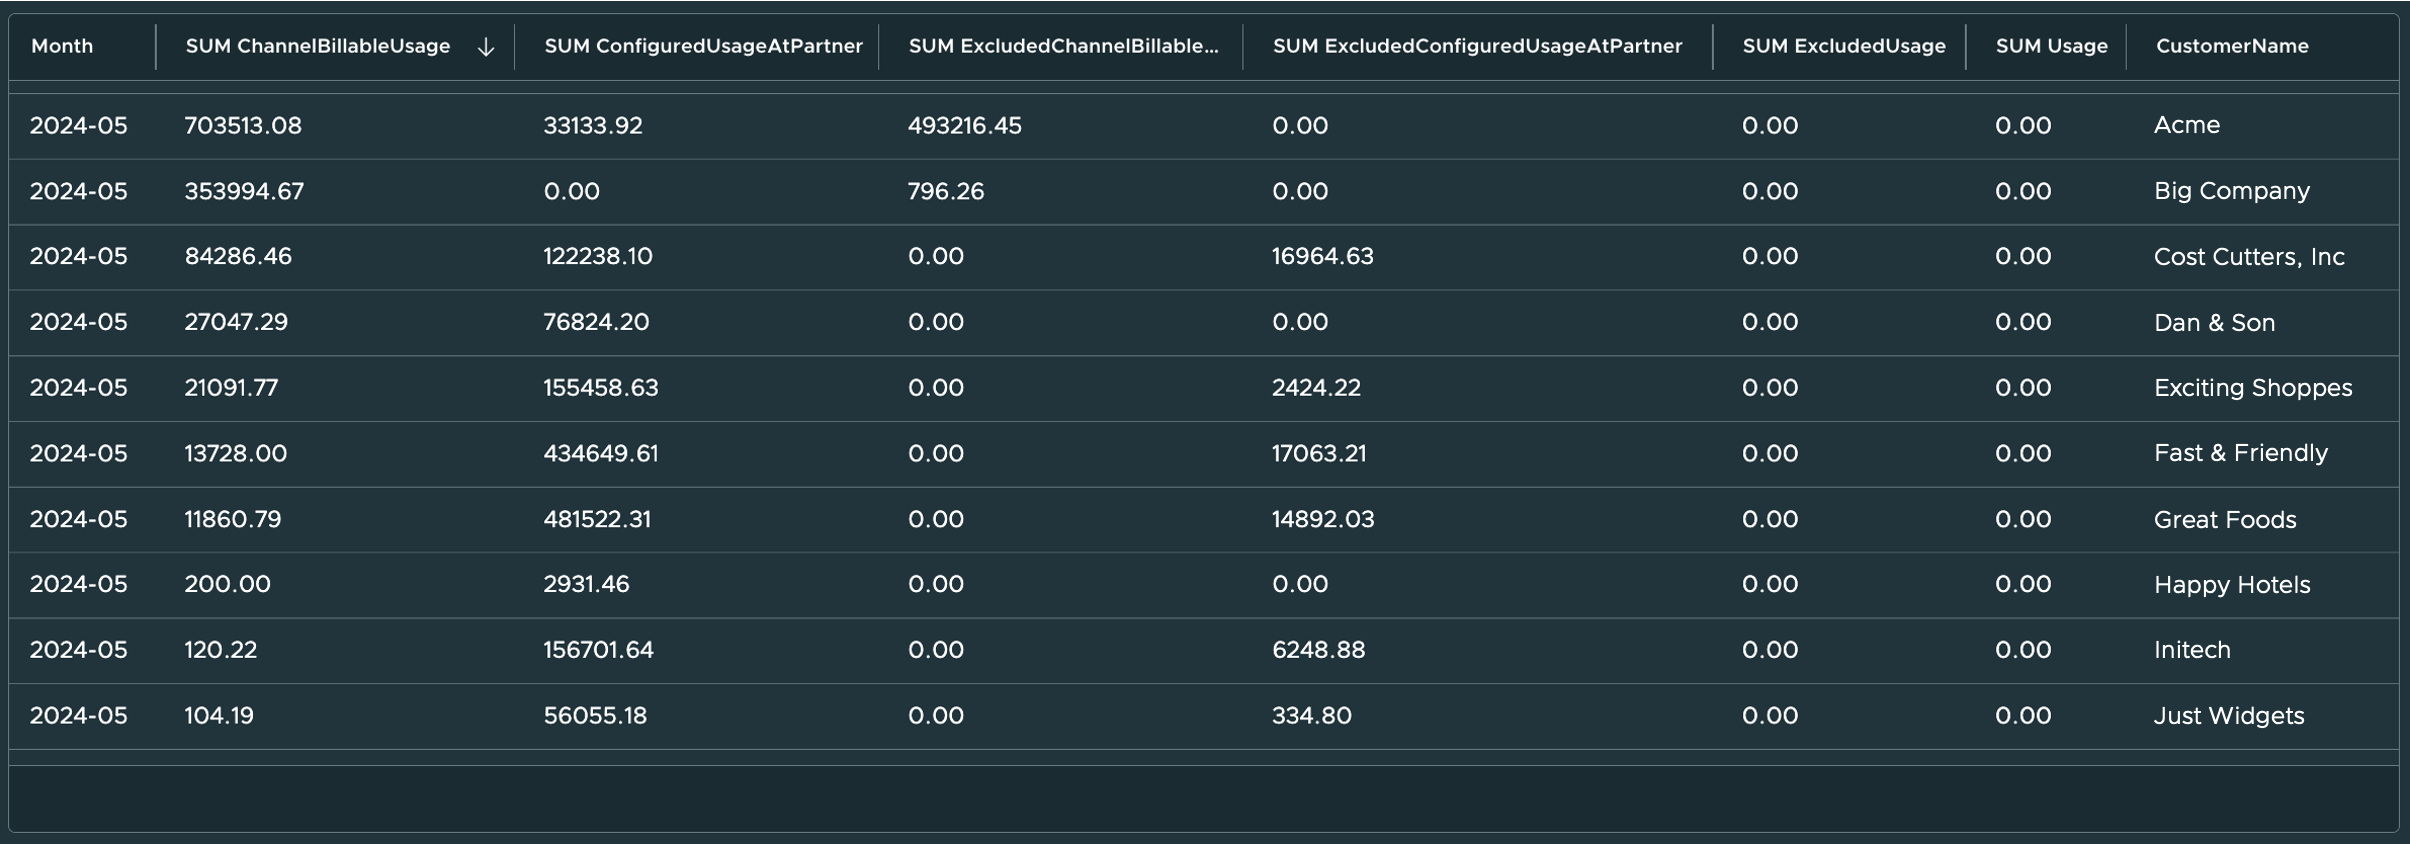Select the Exciting Shoppes cell
The image size is (2410, 844).
2253,388
